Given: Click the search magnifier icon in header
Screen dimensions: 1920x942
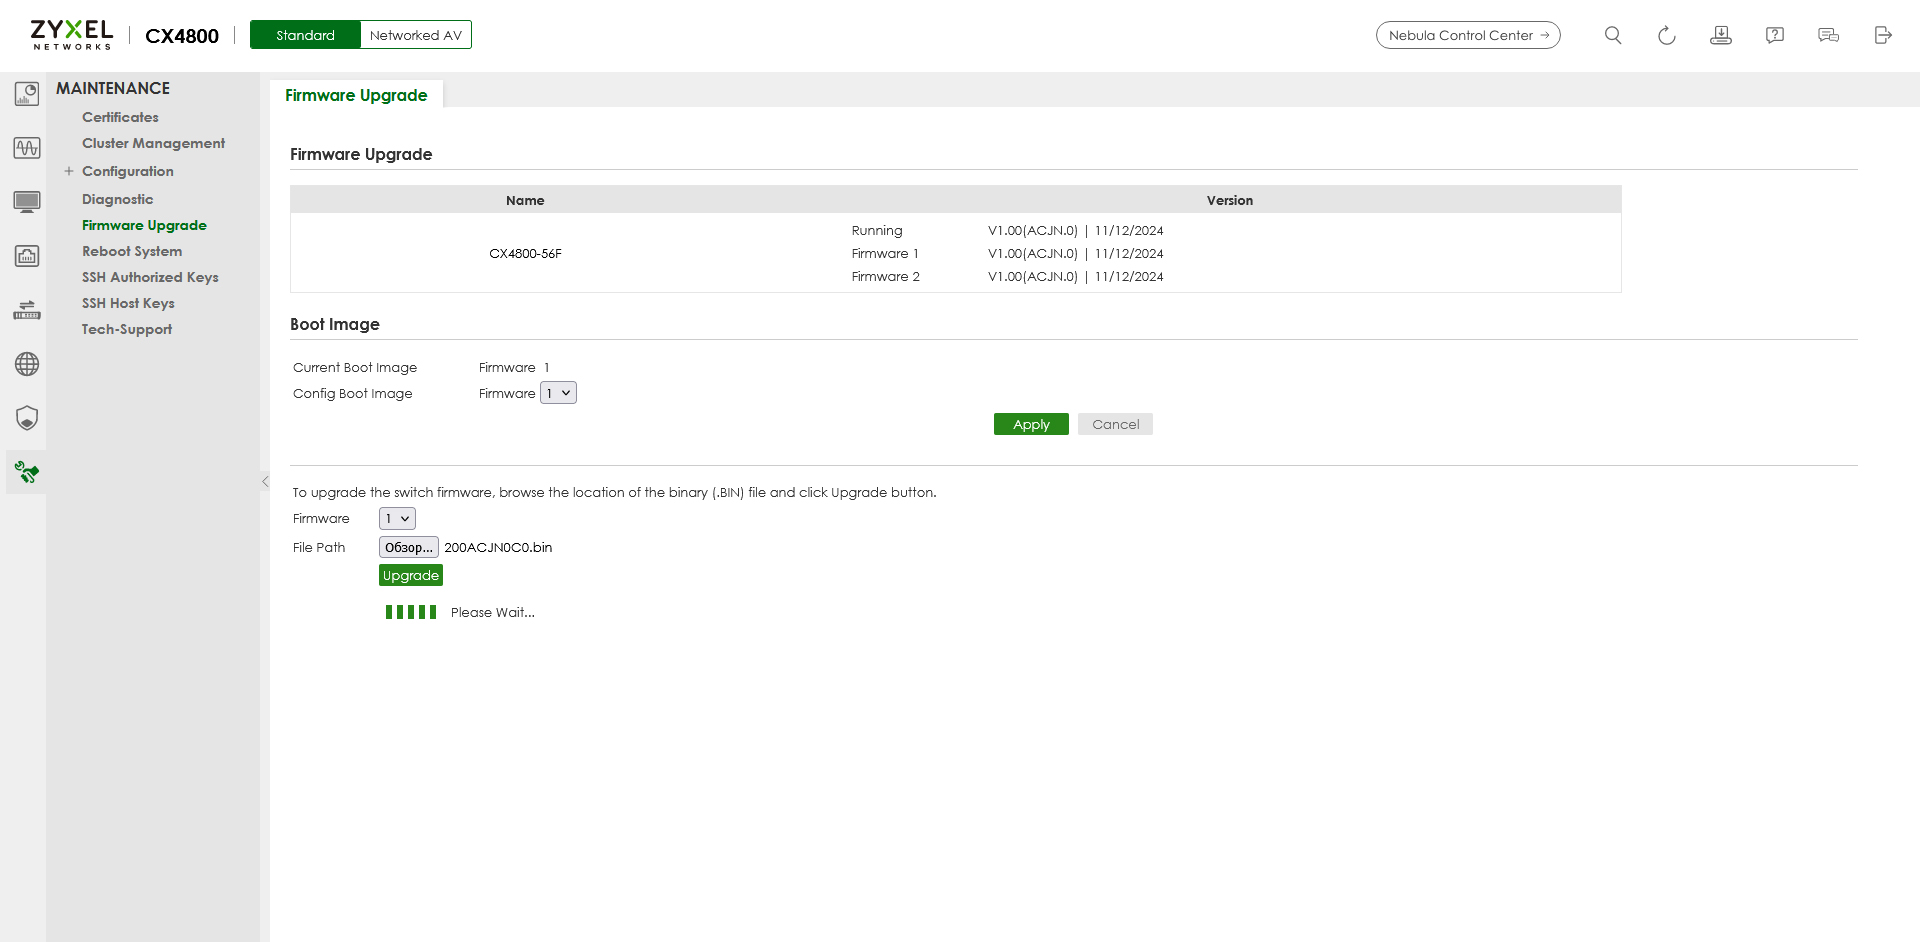Looking at the screenshot, I should pyautogui.click(x=1612, y=35).
